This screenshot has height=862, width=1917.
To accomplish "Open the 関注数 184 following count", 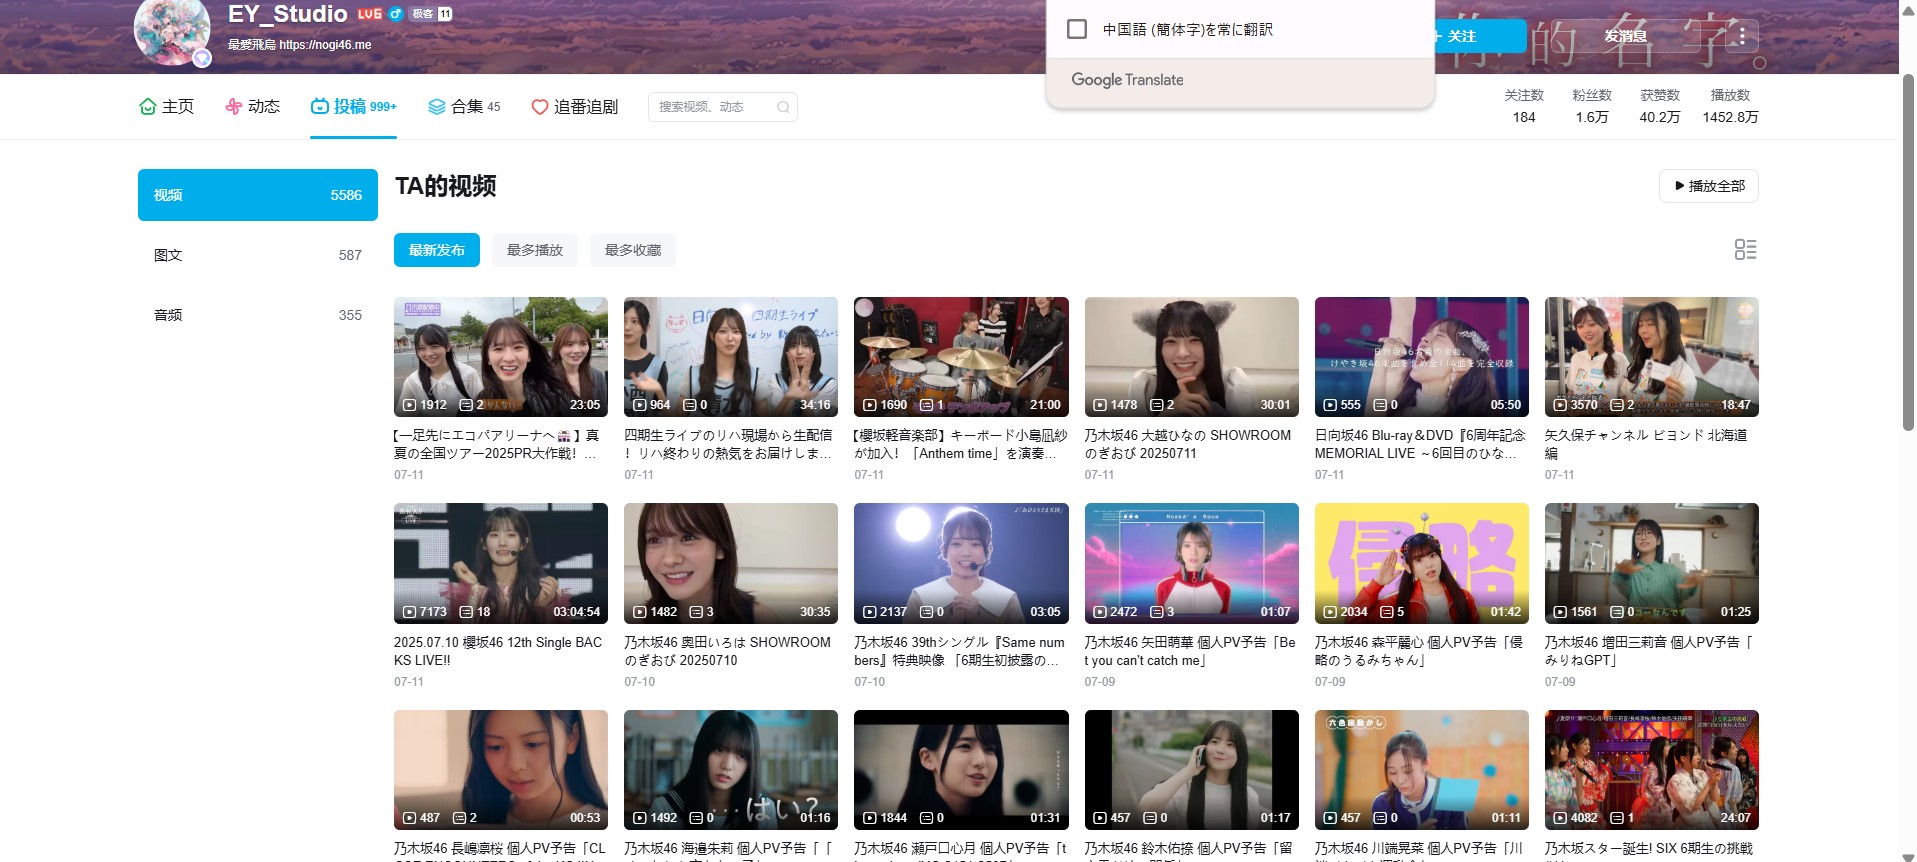I will coord(1524,106).
